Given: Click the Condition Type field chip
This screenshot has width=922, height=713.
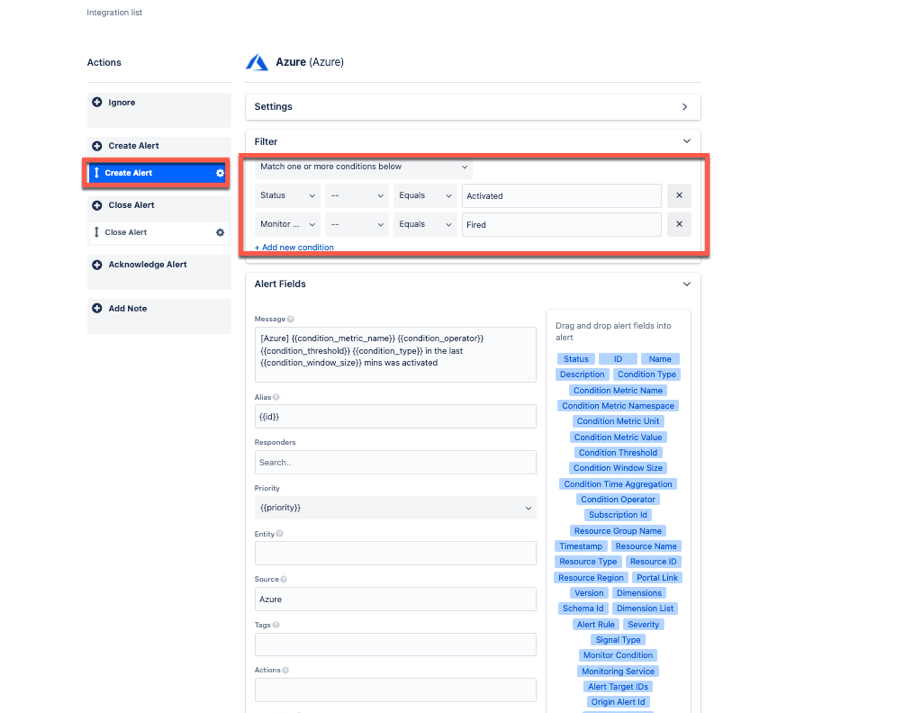Looking at the screenshot, I should point(646,374).
